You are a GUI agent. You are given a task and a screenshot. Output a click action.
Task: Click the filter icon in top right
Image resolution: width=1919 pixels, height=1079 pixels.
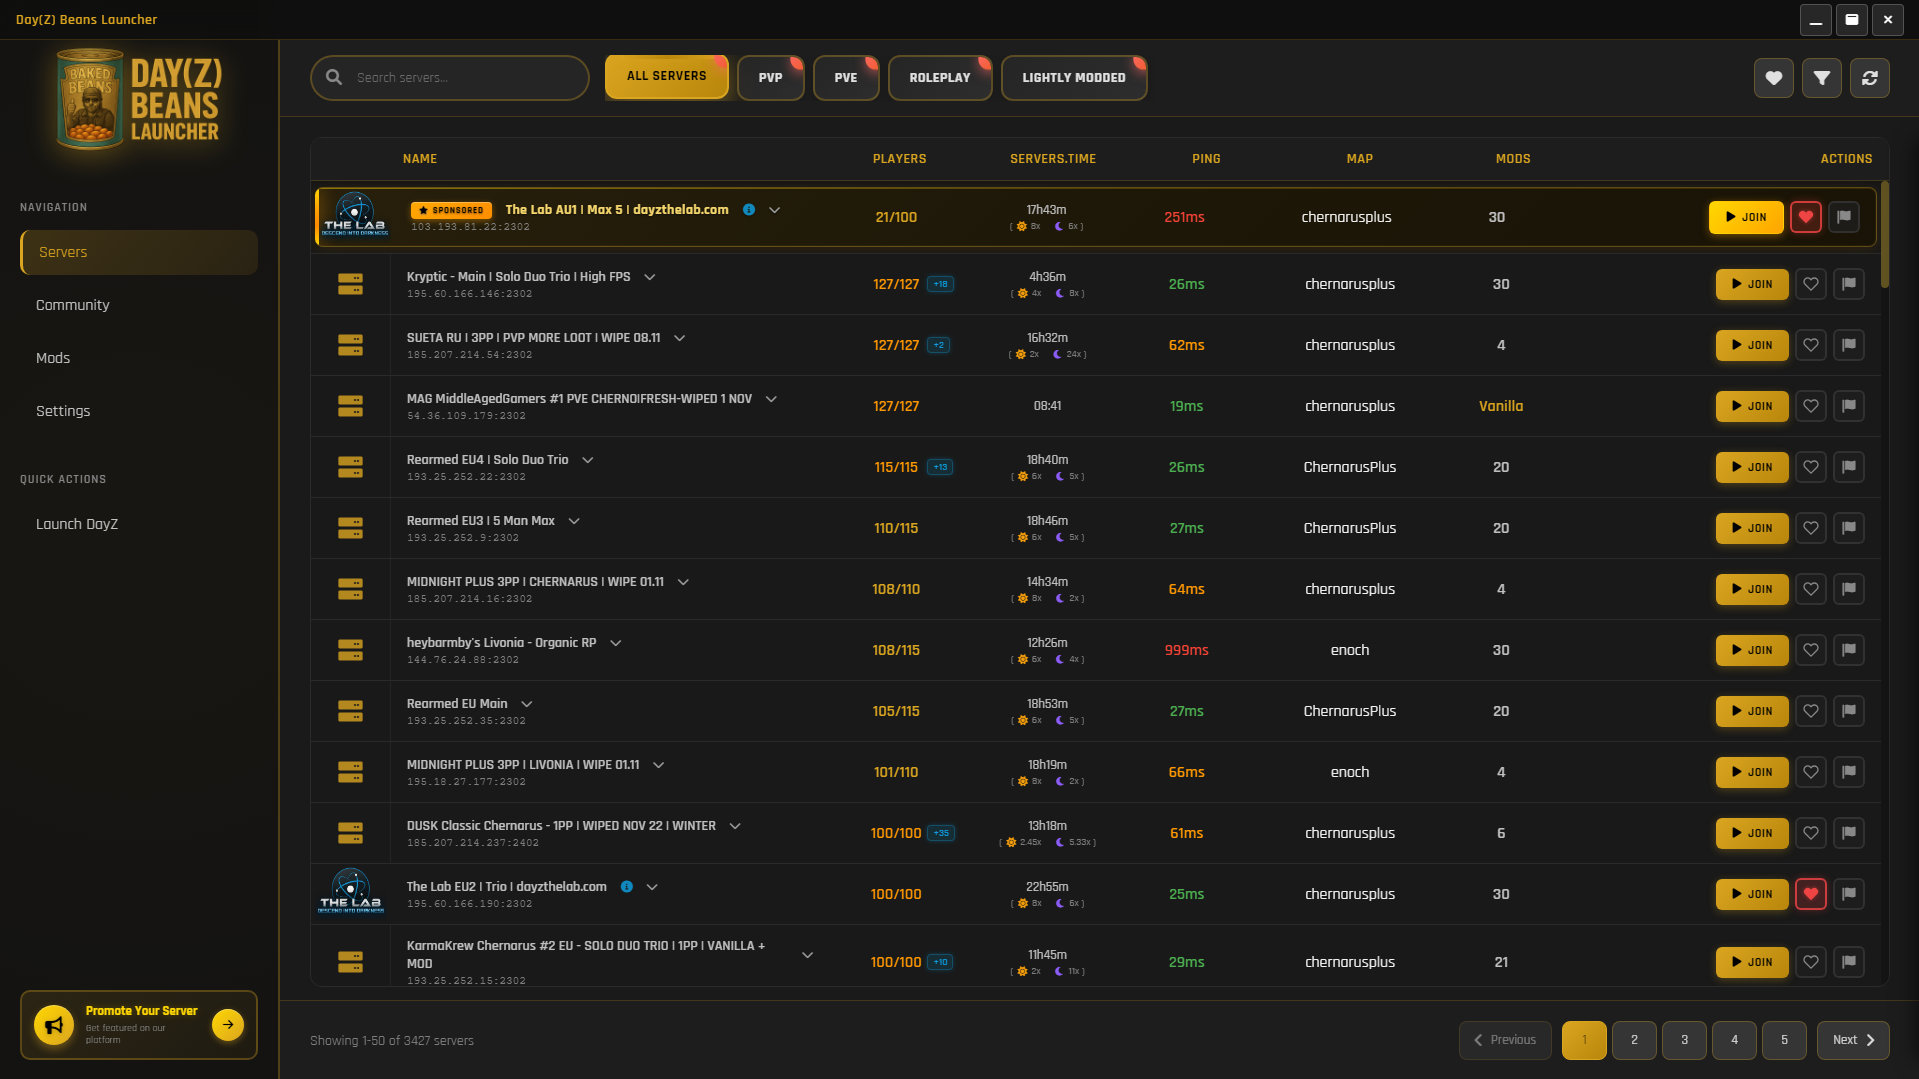(x=1821, y=78)
